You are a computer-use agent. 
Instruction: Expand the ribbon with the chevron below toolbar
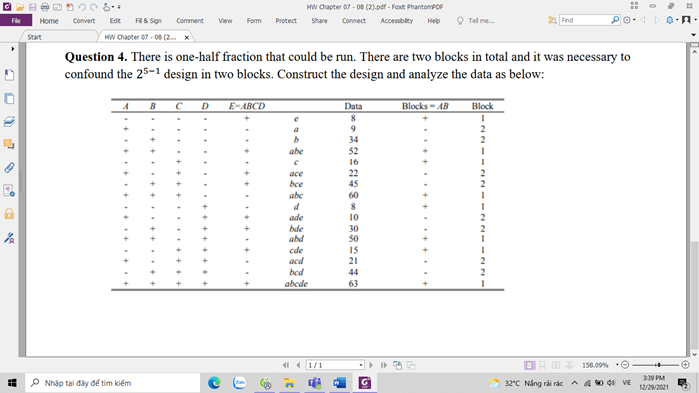[x=694, y=35]
